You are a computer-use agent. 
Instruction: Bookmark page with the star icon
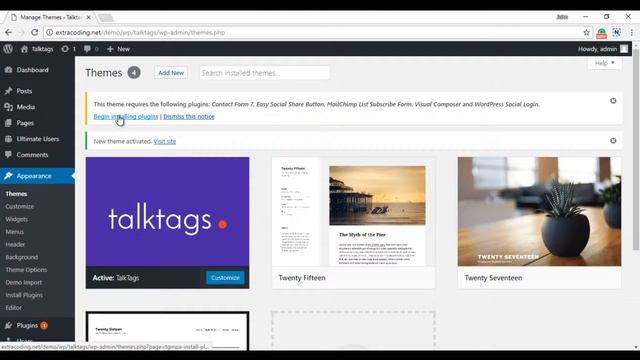pos(587,32)
